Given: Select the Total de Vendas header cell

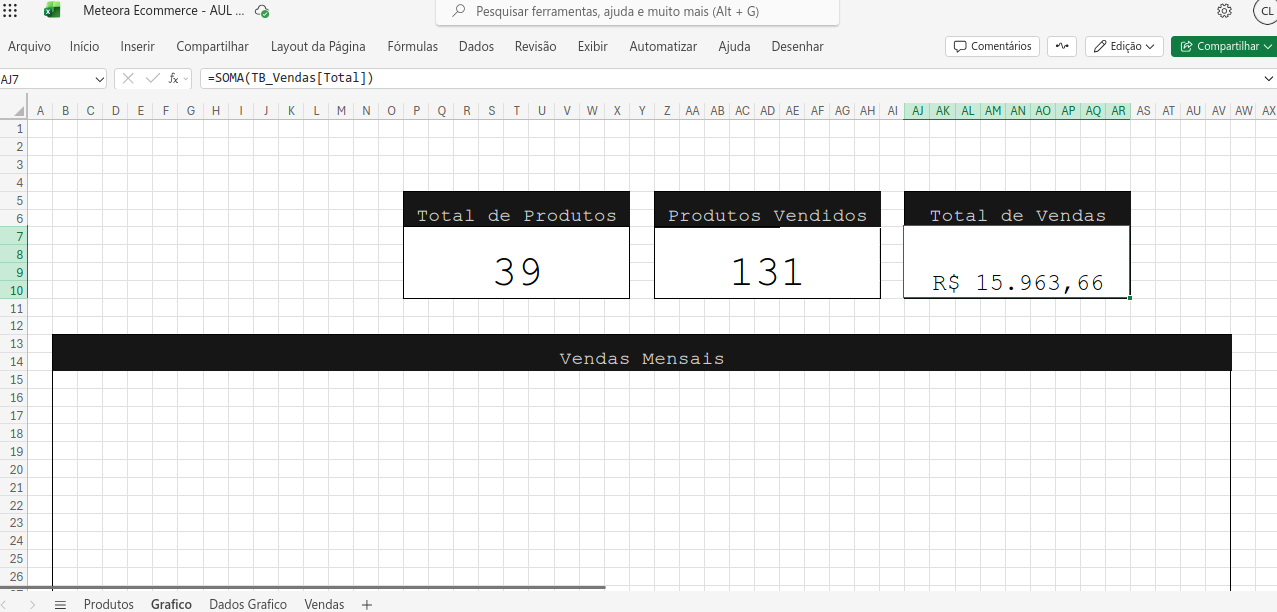Looking at the screenshot, I should (1017, 209).
